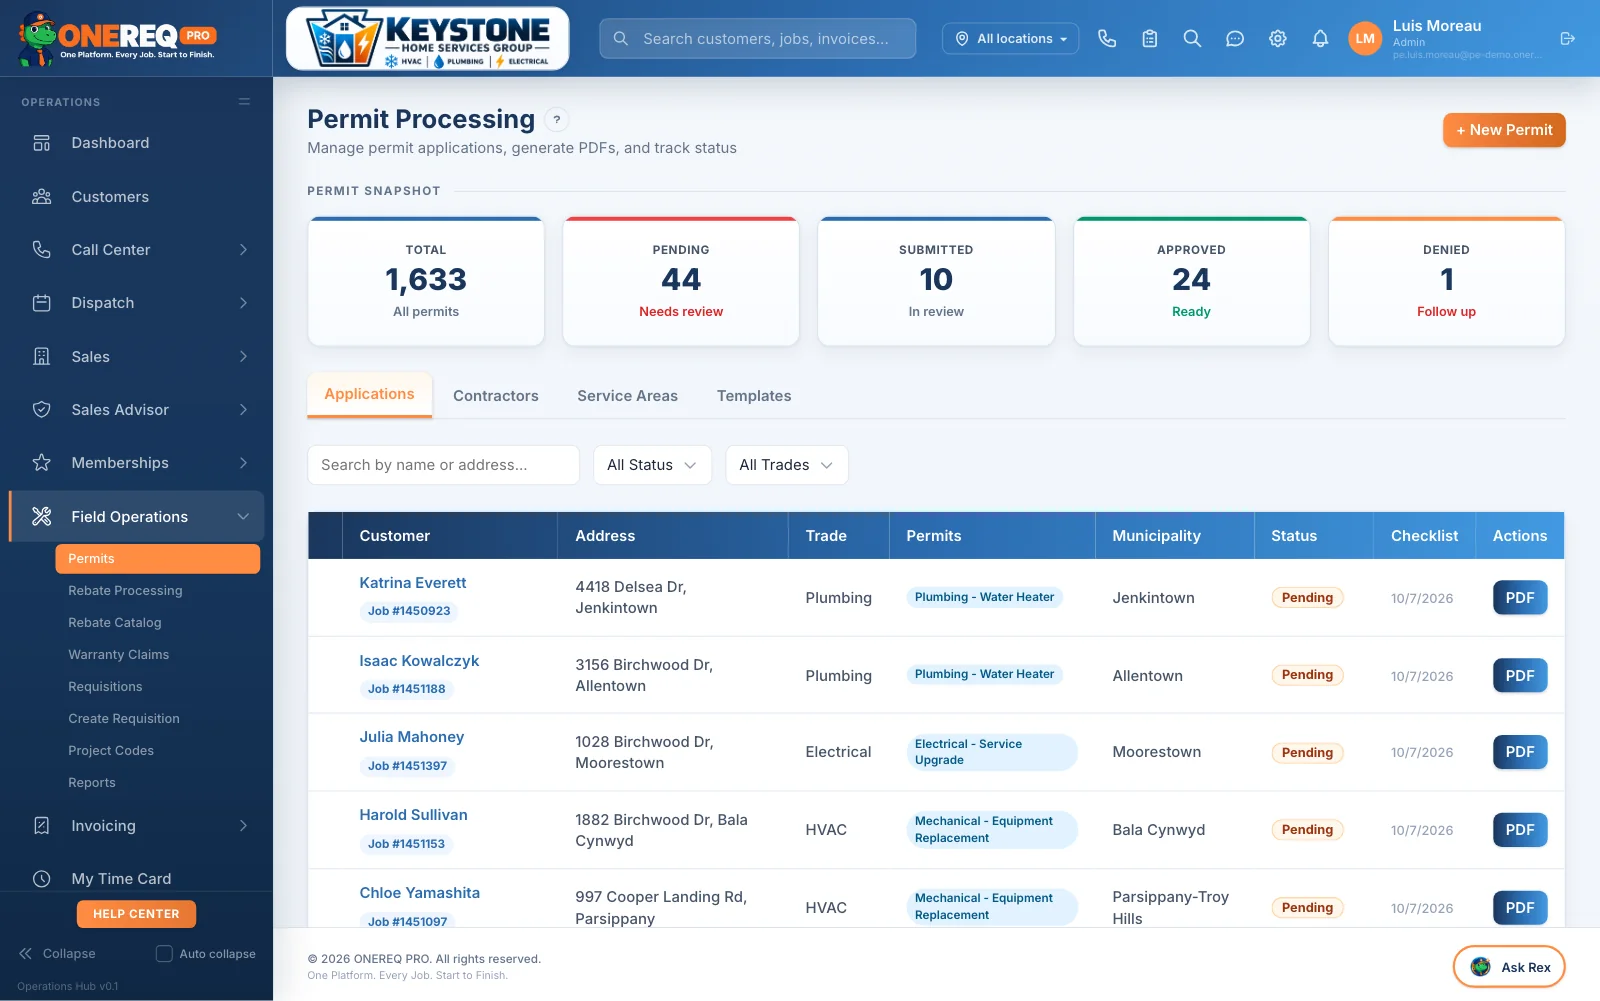The image size is (1600, 1001).
Task: Open Dashboard in the sidebar
Action: click(136, 143)
